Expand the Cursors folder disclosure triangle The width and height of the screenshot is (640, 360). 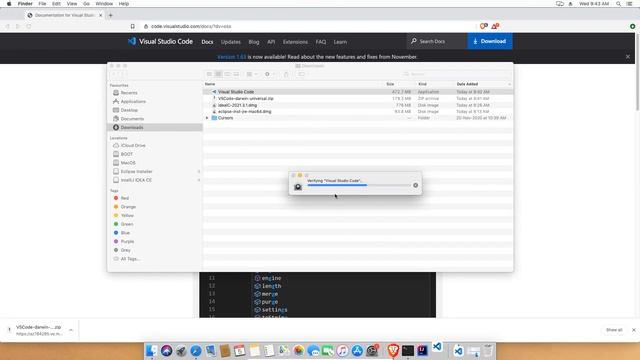pyautogui.click(x=207, y=118)
